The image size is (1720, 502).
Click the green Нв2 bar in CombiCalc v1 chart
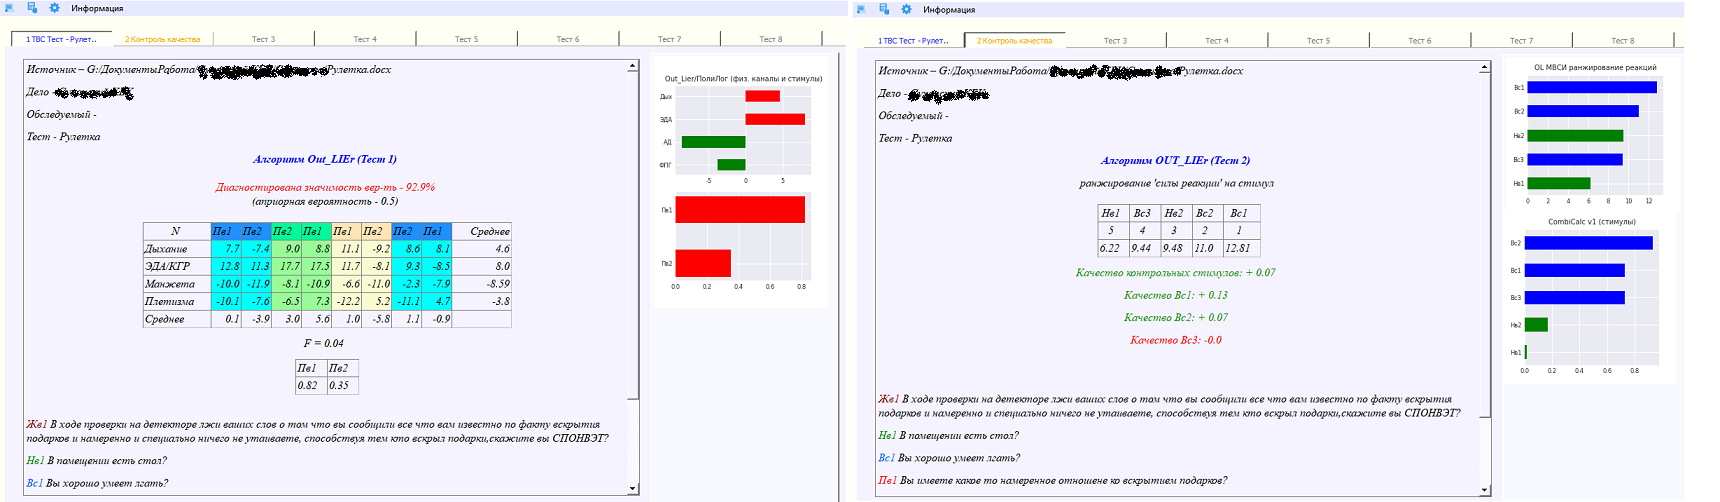(x=1535, y=325)
